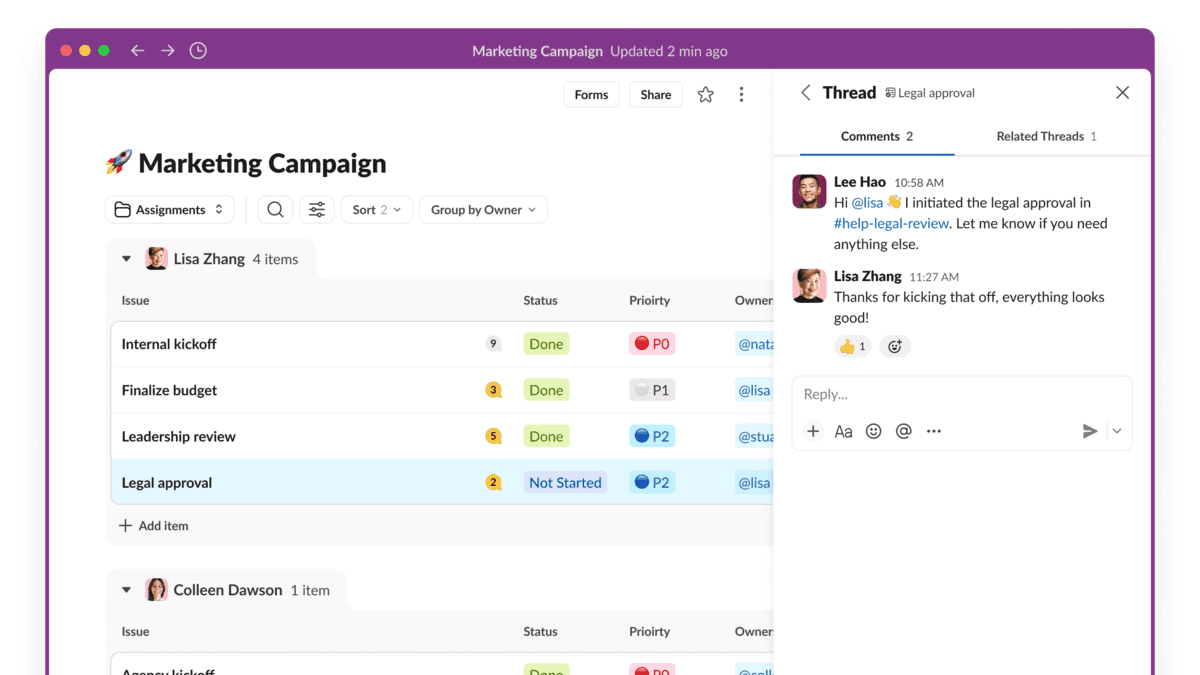Go forward with the right arrow in title bar
The image size is (1200, 675).
(x=168, y=50)
